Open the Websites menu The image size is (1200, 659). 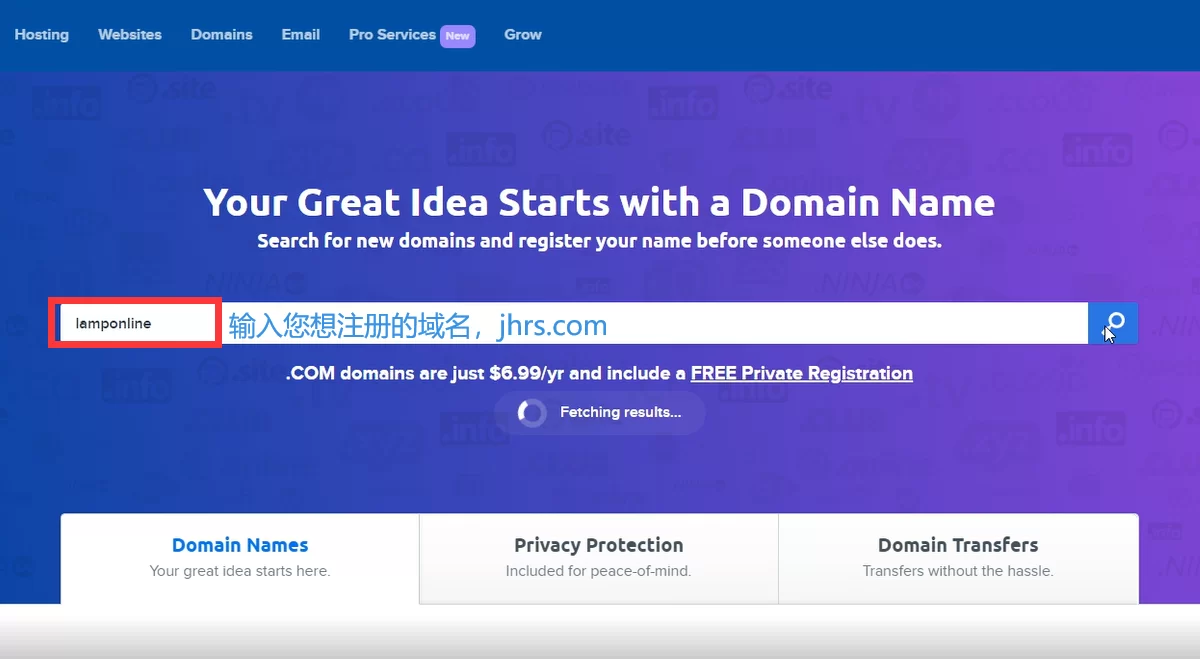[130, 34]
